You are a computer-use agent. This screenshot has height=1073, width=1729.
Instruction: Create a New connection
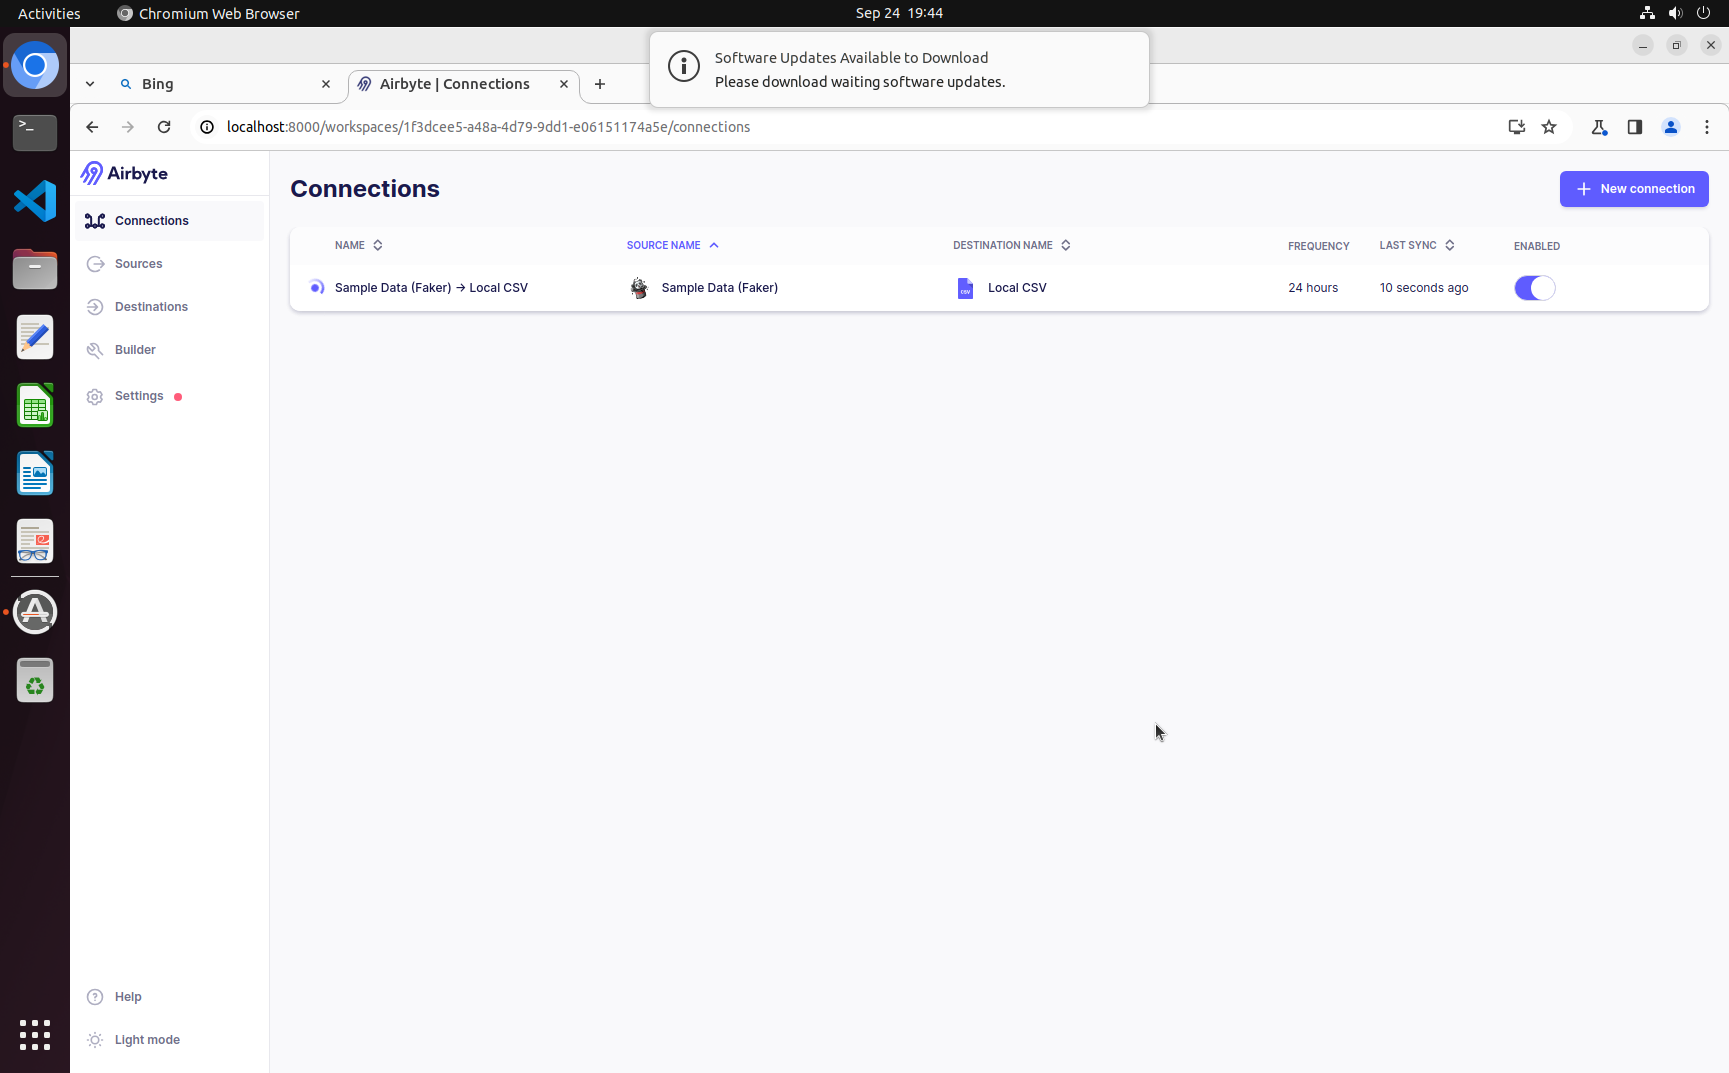pyautogui.click(x=1634, y=189)
